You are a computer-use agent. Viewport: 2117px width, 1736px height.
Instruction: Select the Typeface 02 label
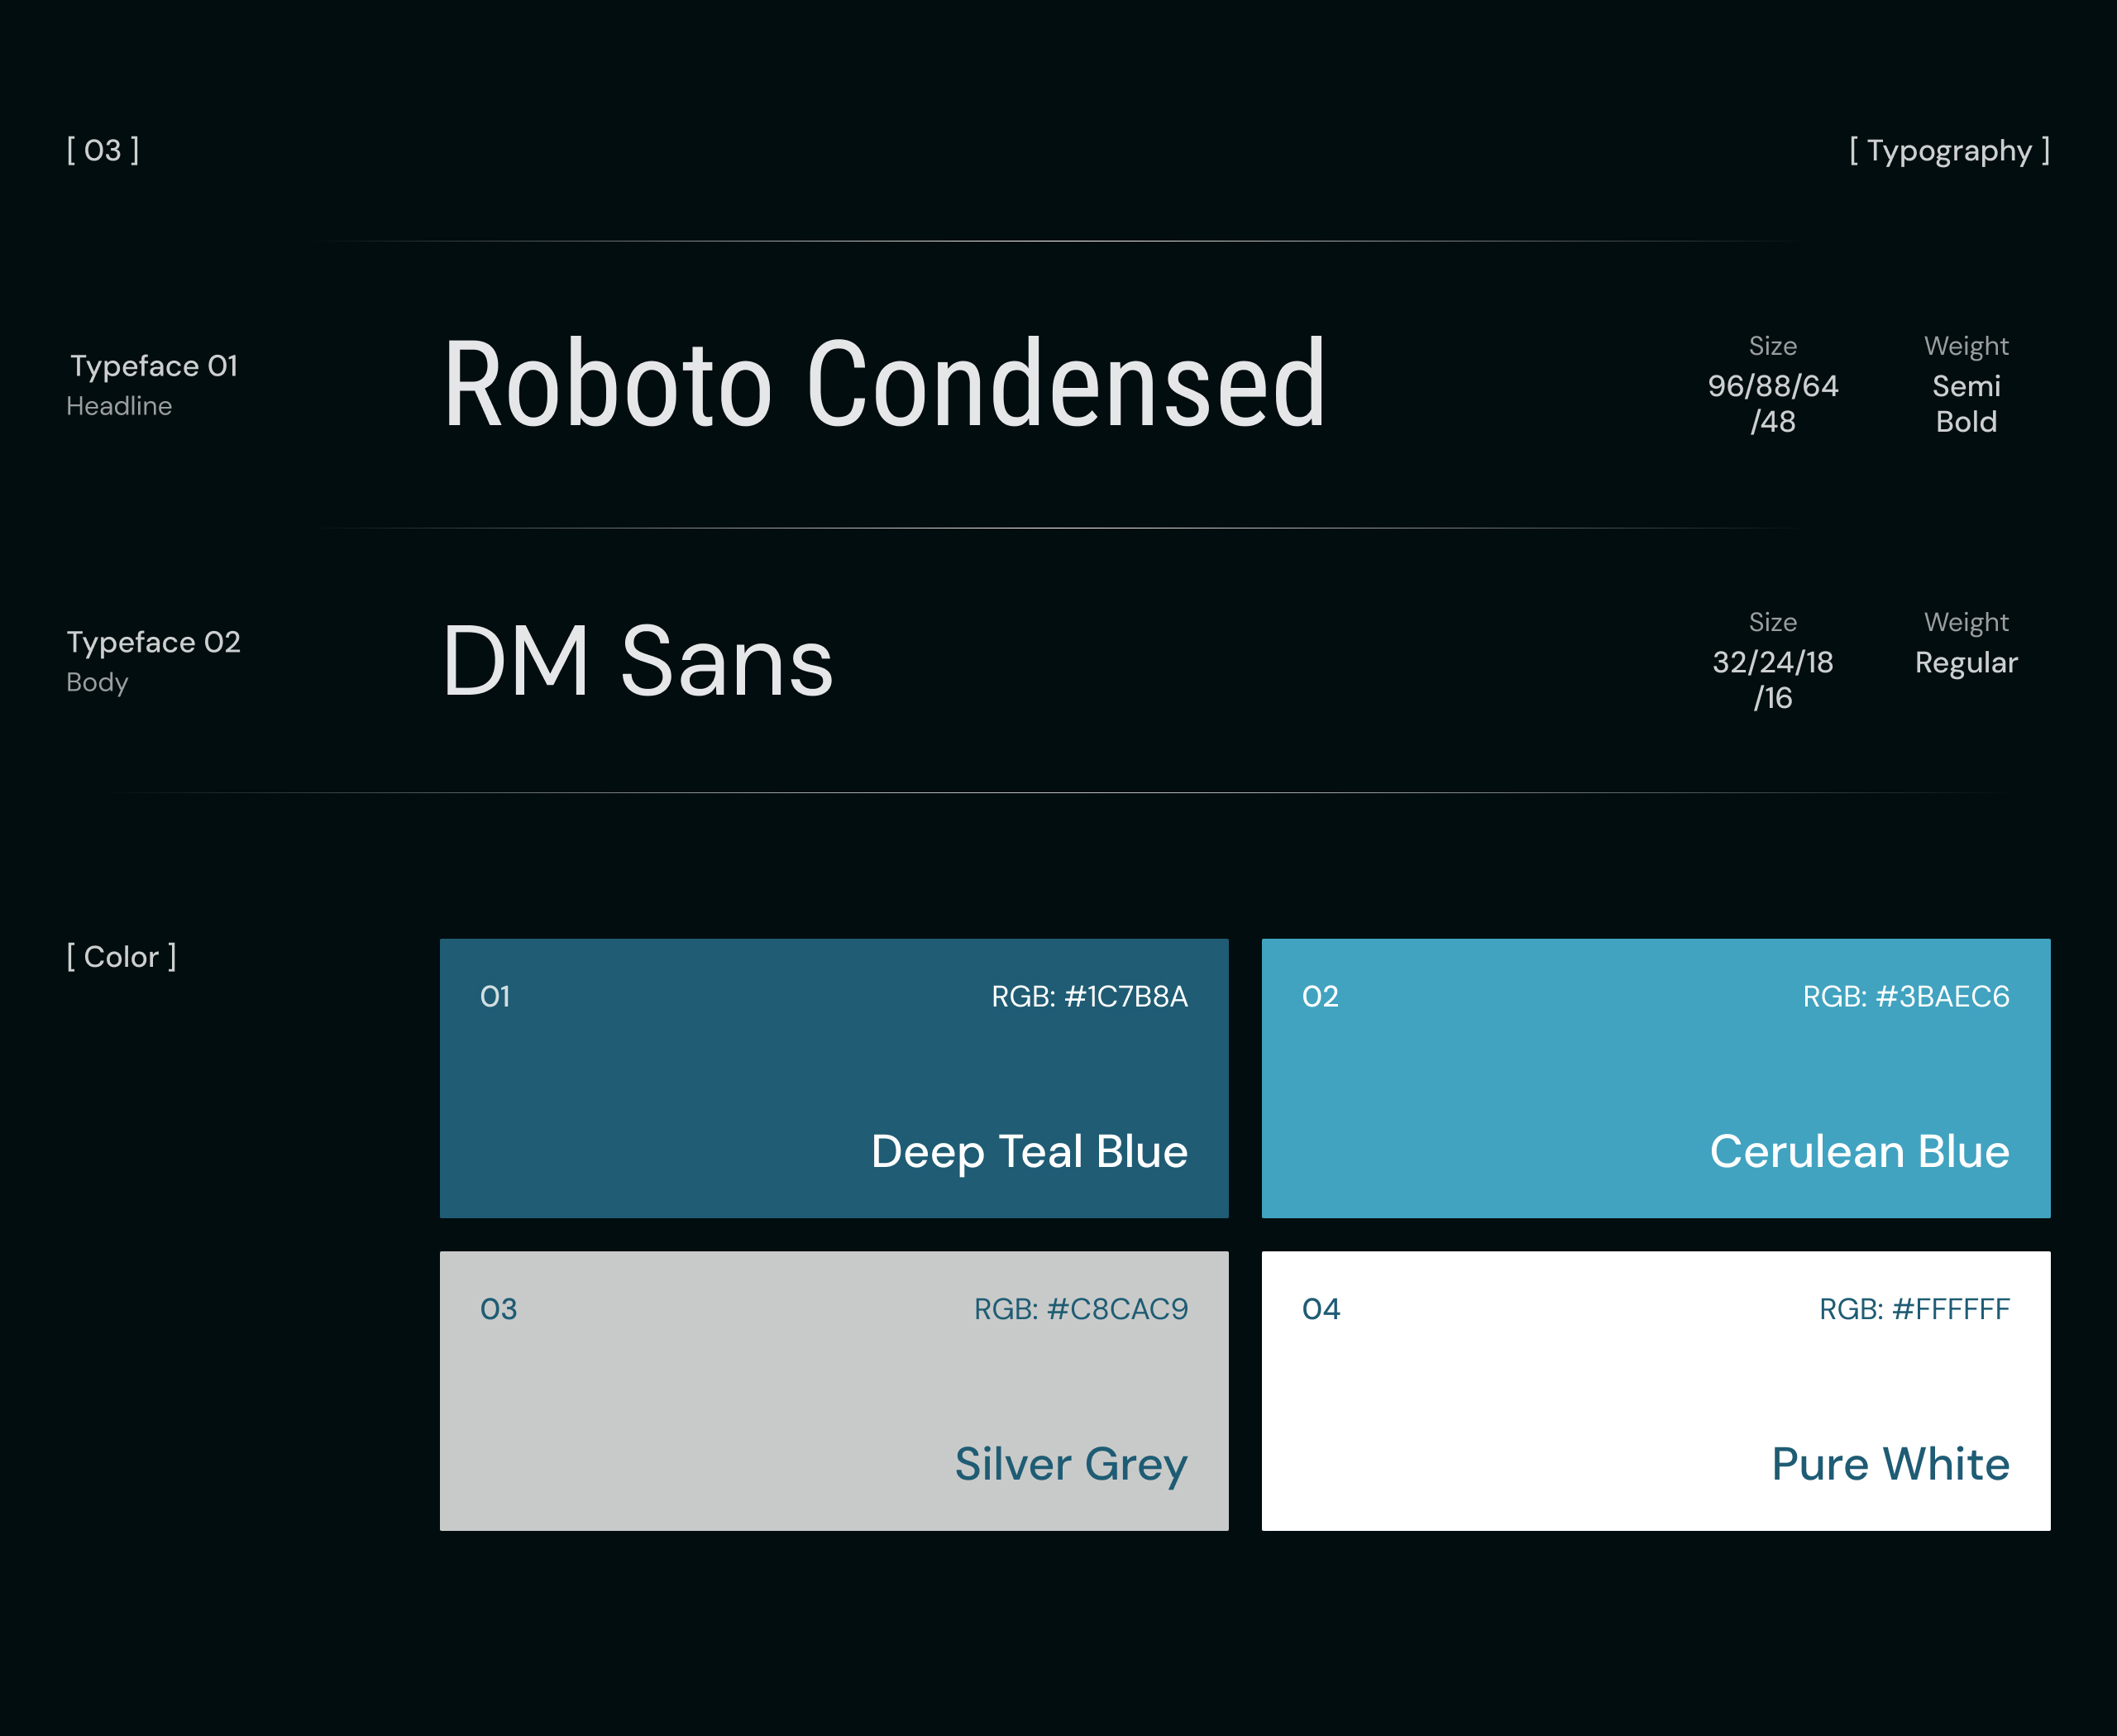click(x=154, y=642)
